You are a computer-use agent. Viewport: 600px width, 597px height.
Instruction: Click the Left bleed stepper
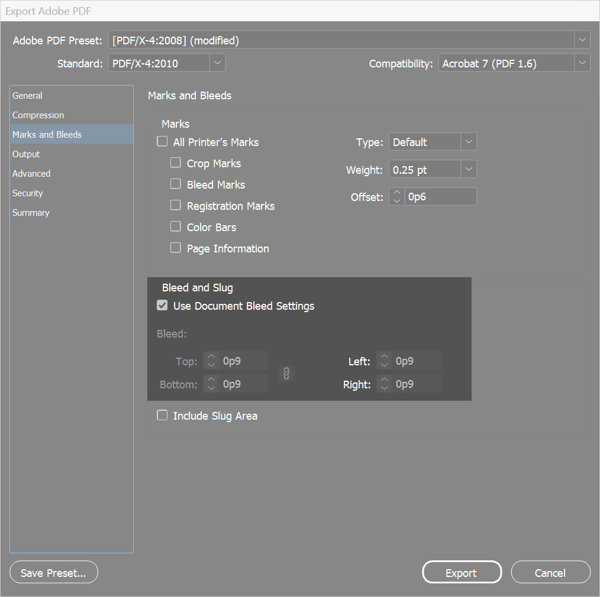point(384,361)
